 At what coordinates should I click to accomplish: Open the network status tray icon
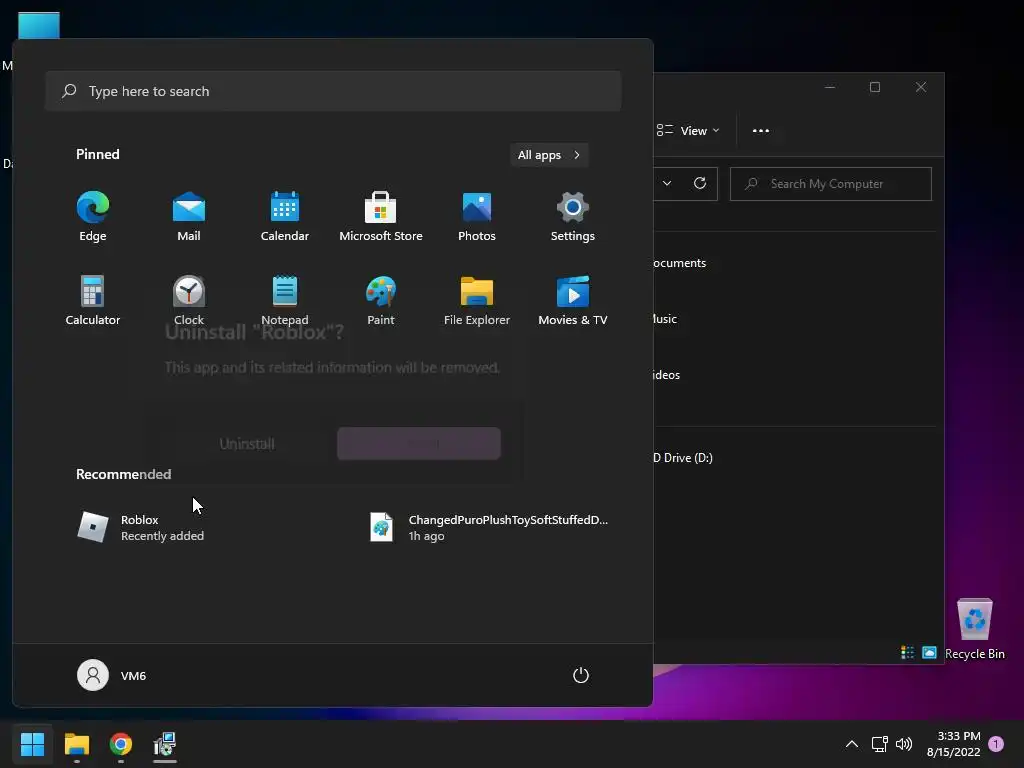[880, 744]
